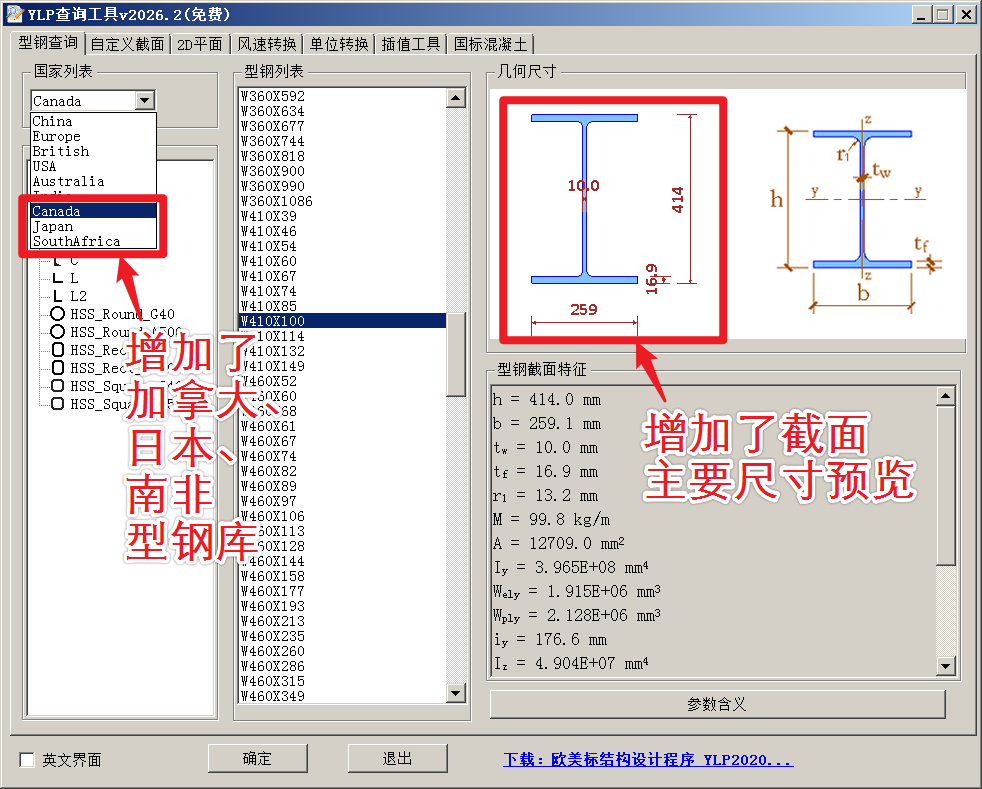982x789 pixels.
Task: Open the 单位转换 tab
Action: pos(339,44)
